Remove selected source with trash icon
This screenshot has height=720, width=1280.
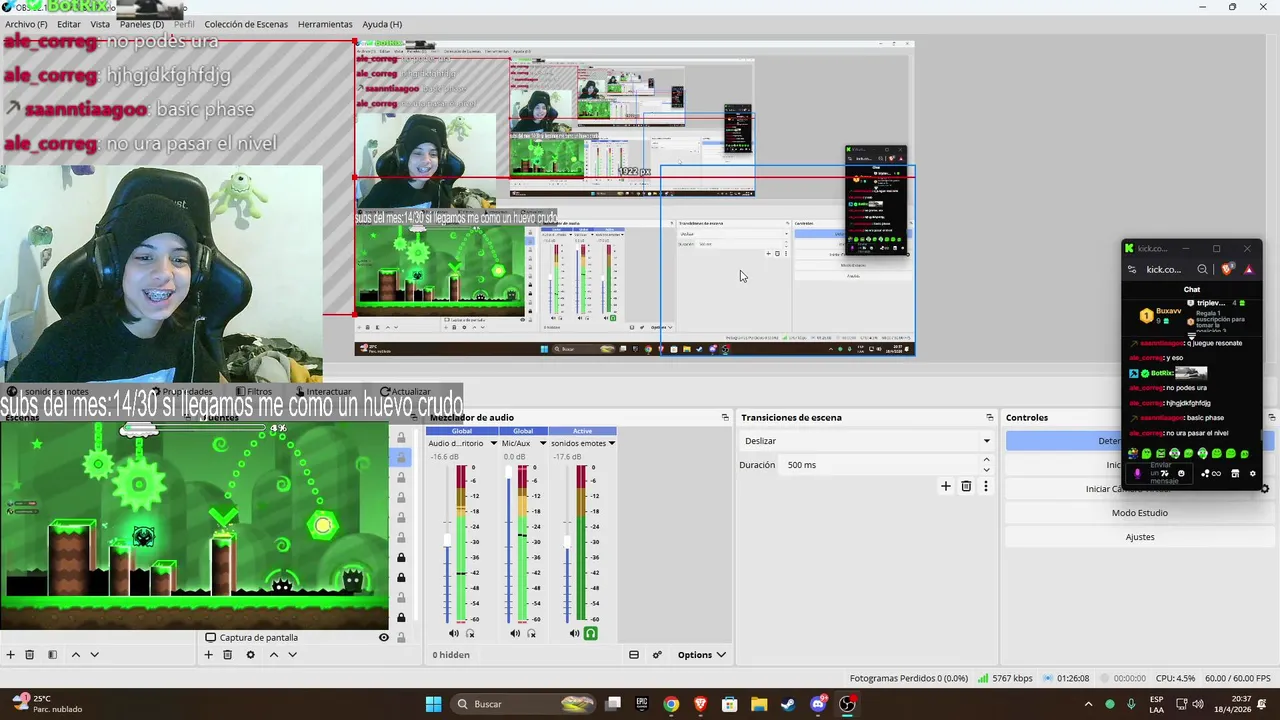(x=227, y=655)
